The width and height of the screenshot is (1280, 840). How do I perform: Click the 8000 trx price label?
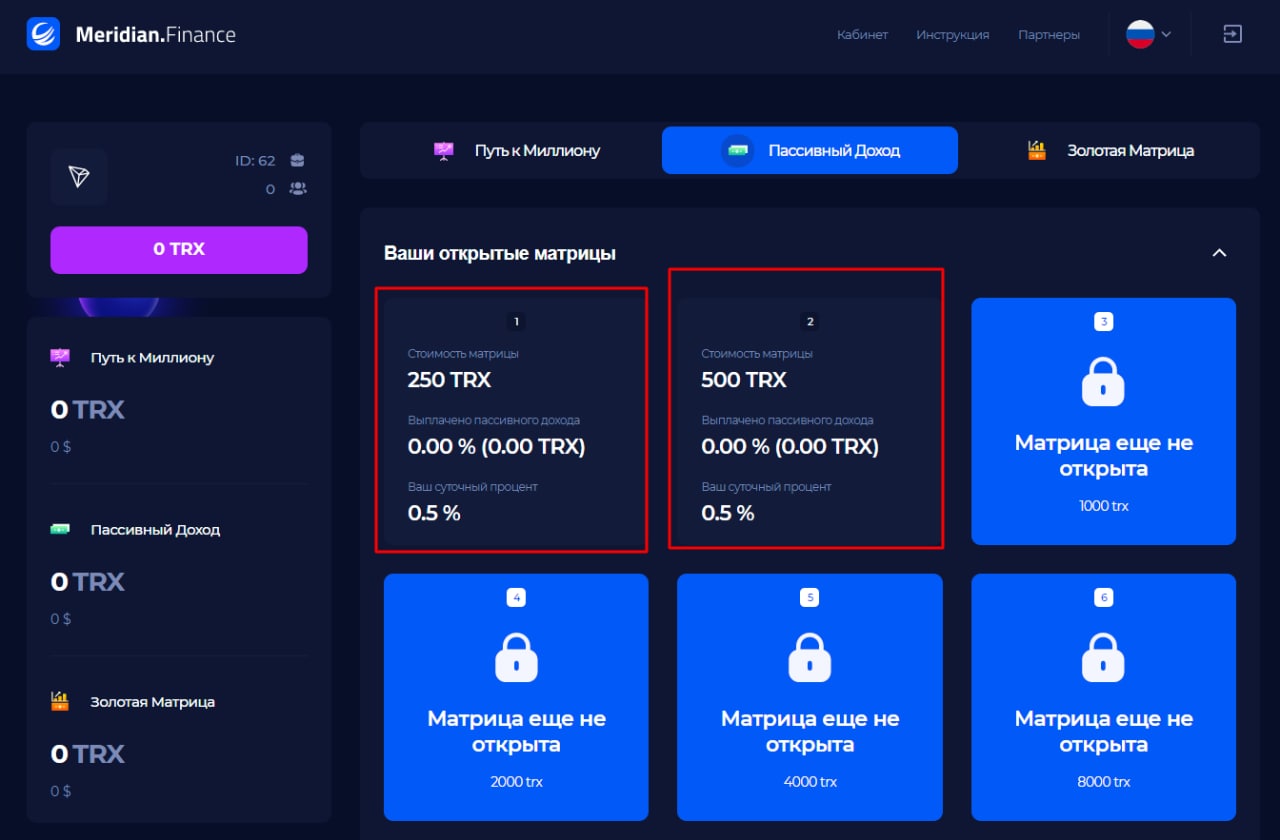(1104, 782)
